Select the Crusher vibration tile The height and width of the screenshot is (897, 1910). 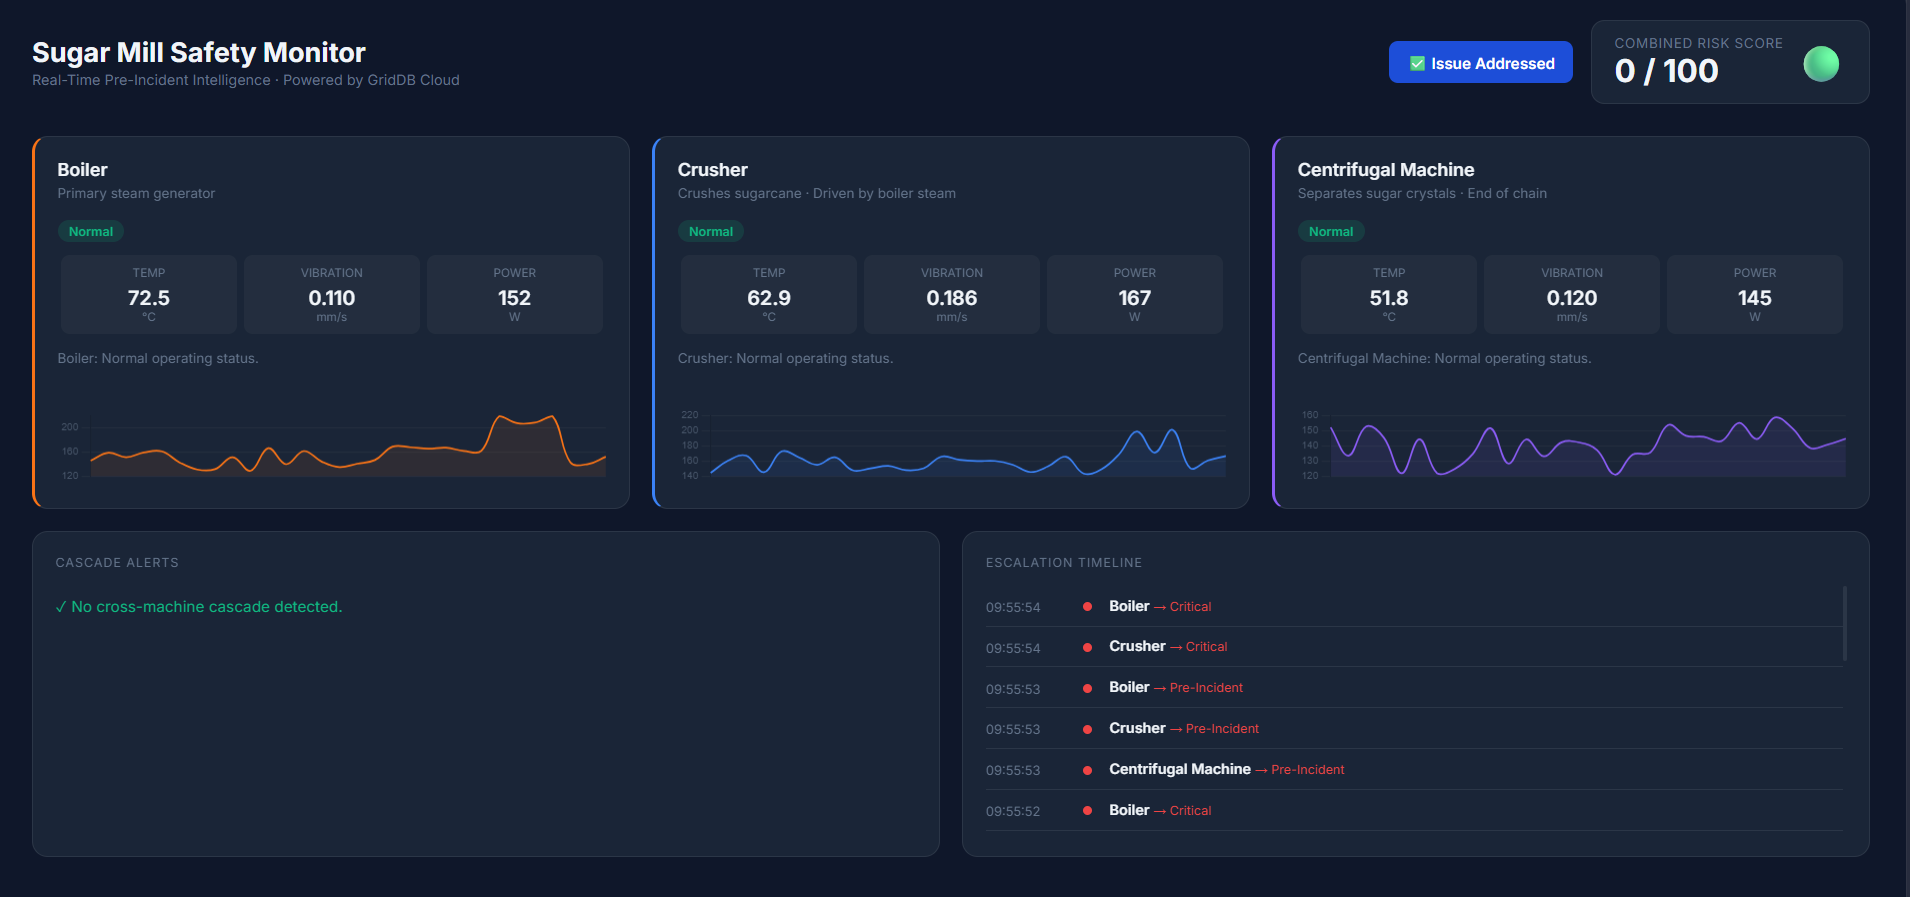coord(951,294)
